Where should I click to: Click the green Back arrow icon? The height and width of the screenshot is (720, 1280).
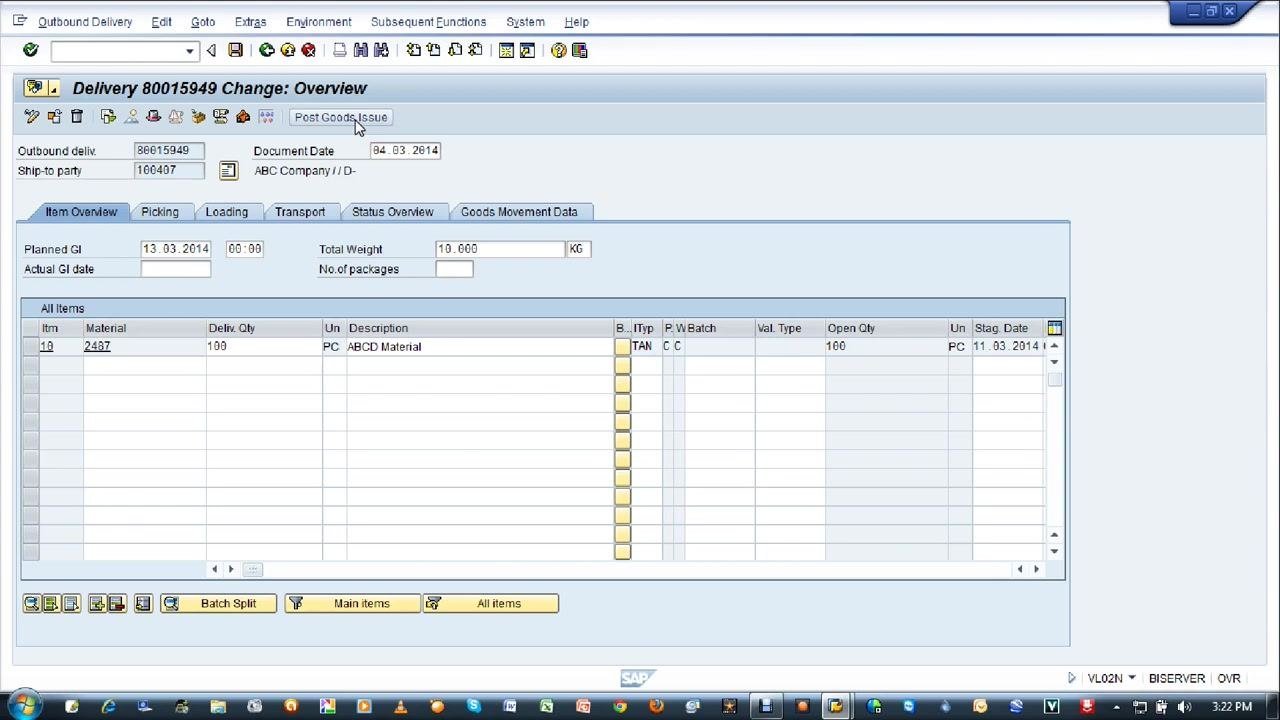(x=267, y=50)
